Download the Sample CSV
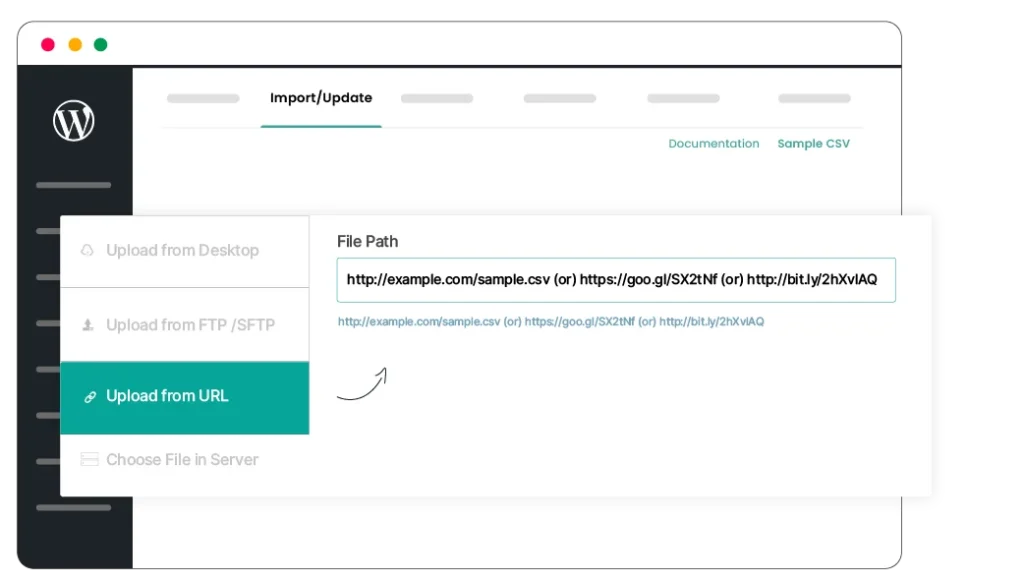The height and width of the screenshot is (582, 1024). (x=814, y=143)
